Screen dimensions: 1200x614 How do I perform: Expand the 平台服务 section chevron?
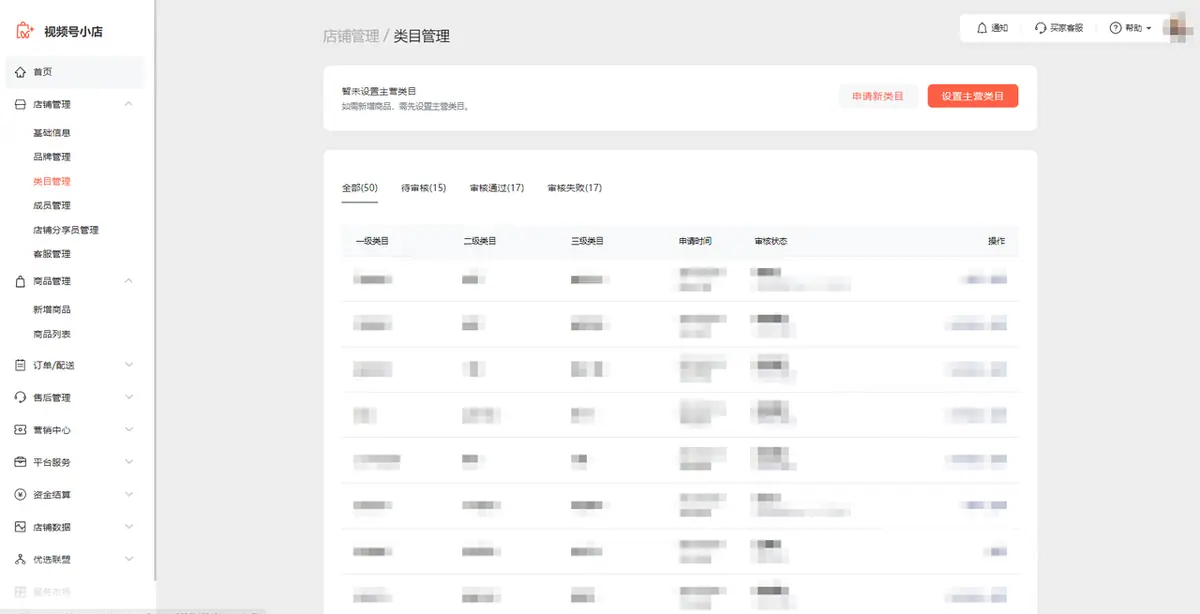128,462
